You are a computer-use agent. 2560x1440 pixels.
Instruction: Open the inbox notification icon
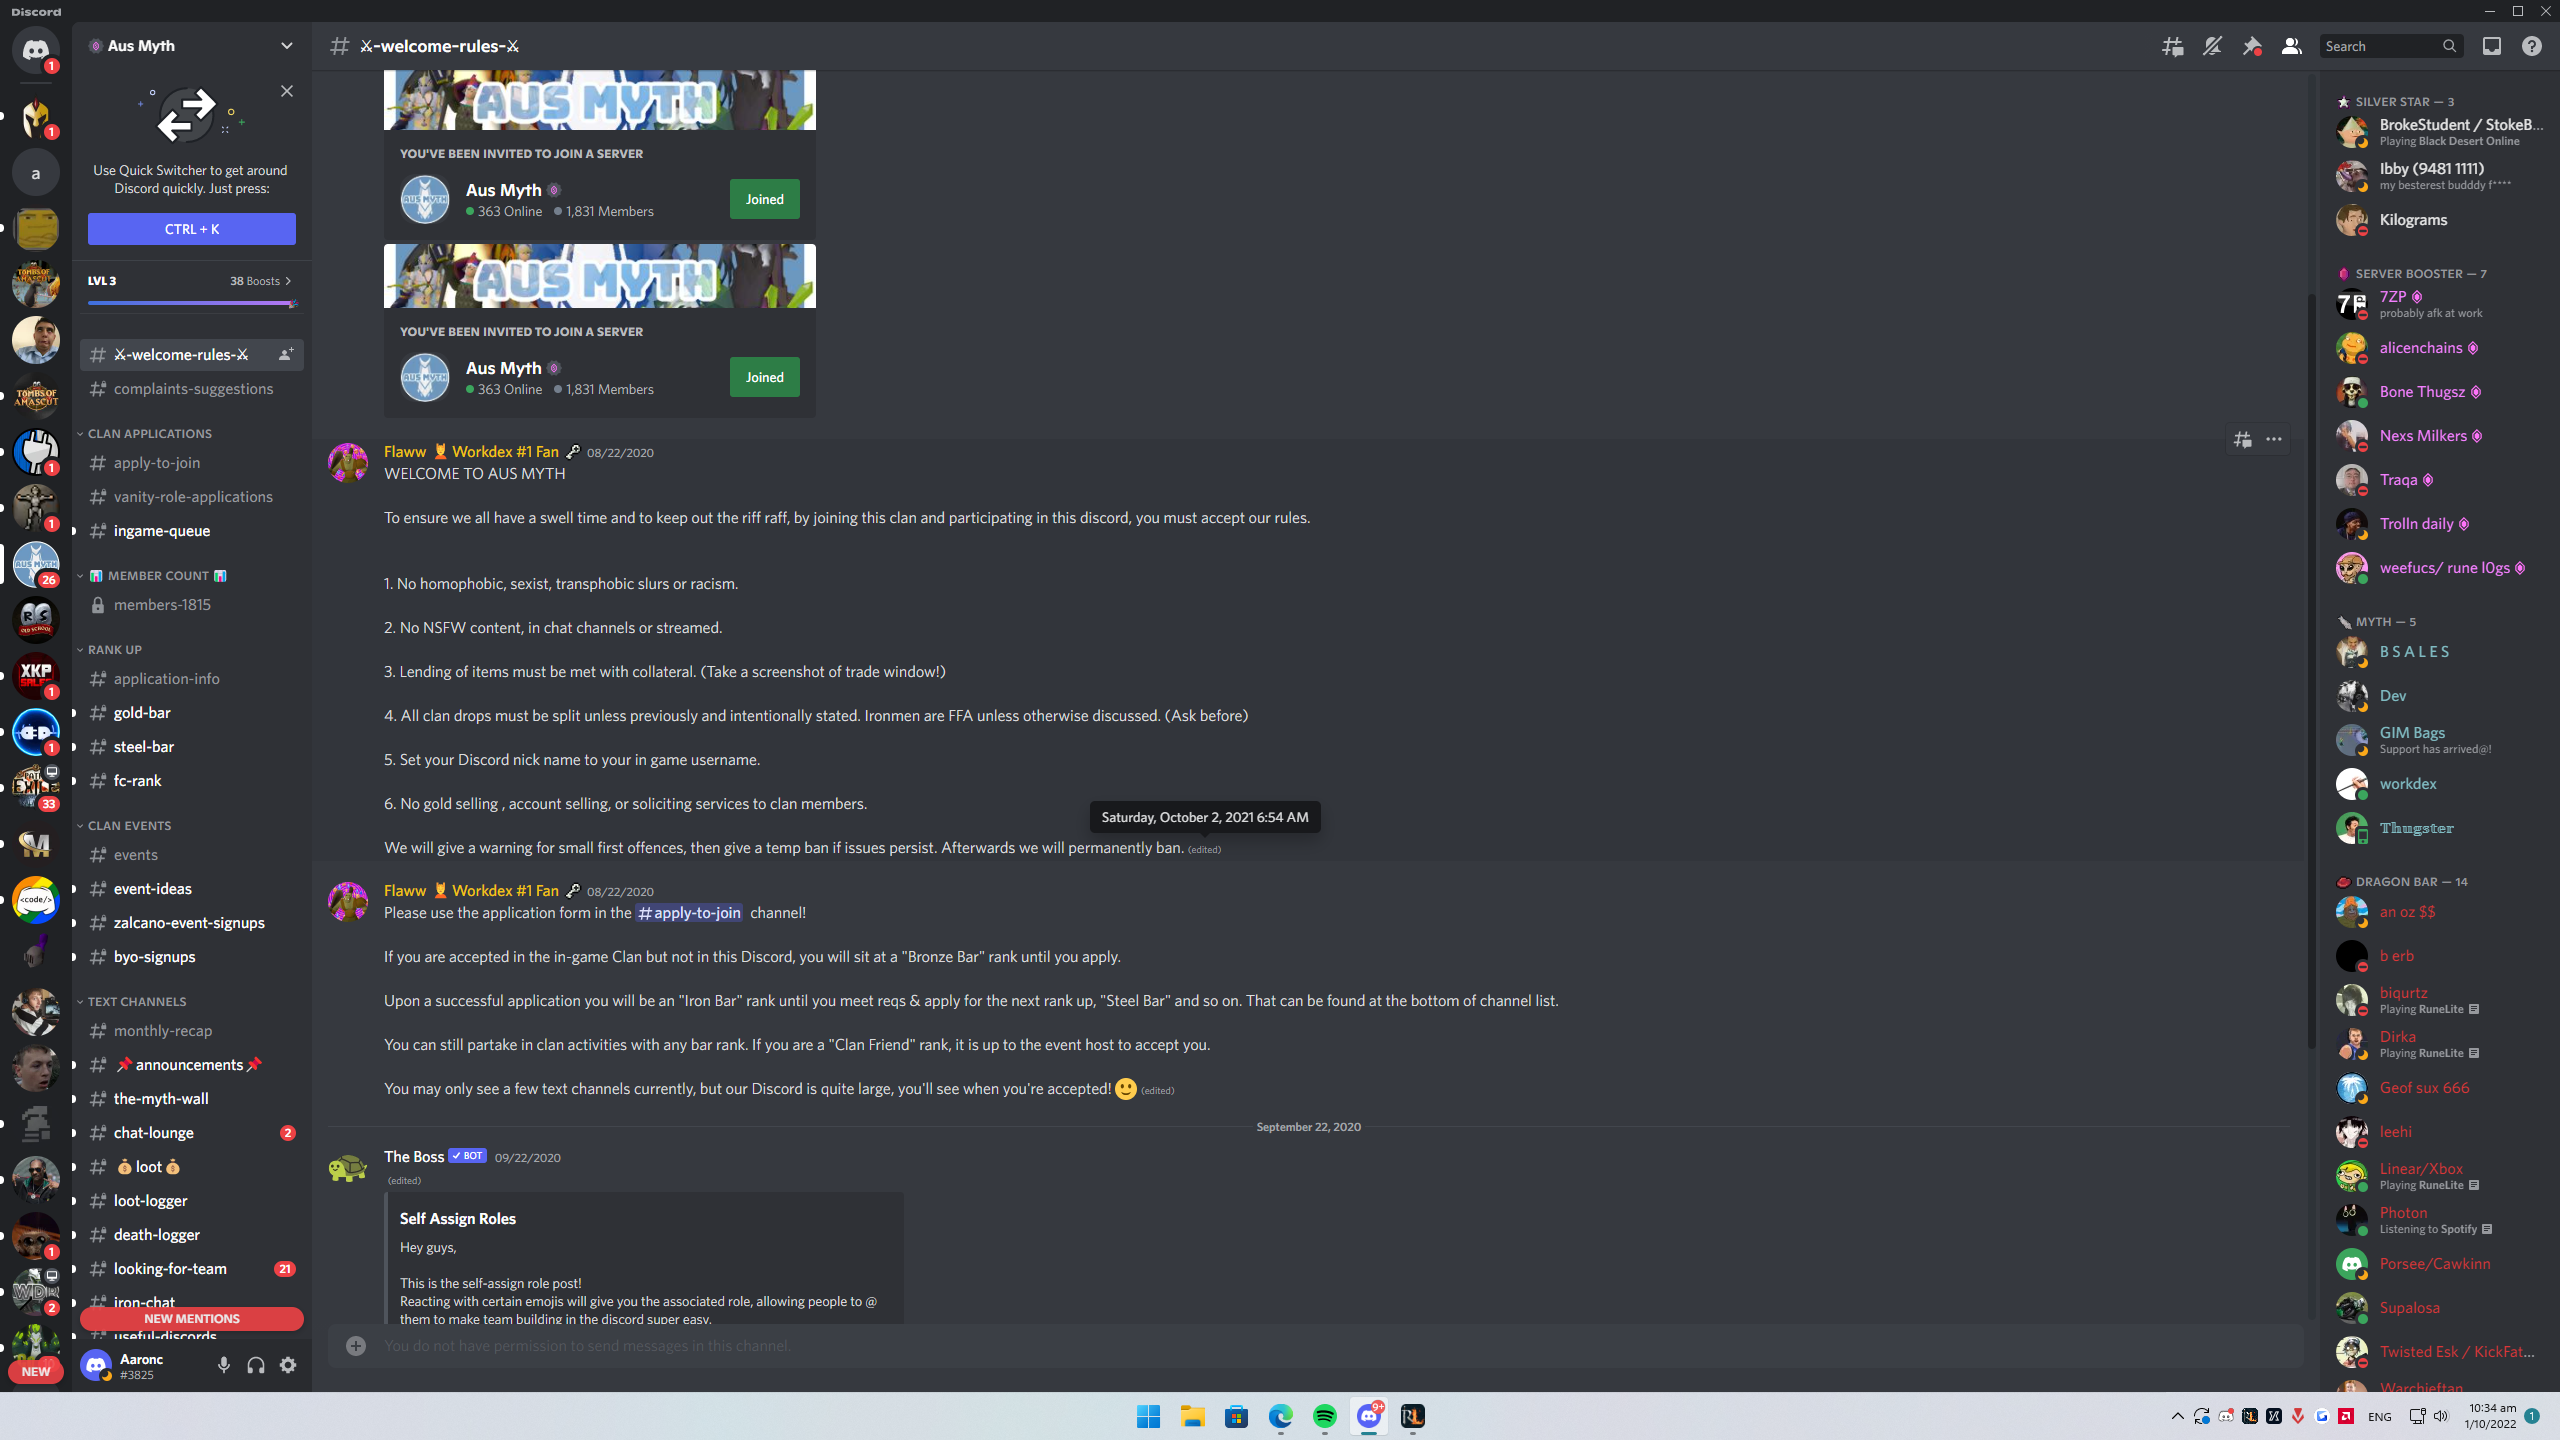[2491, 46]
